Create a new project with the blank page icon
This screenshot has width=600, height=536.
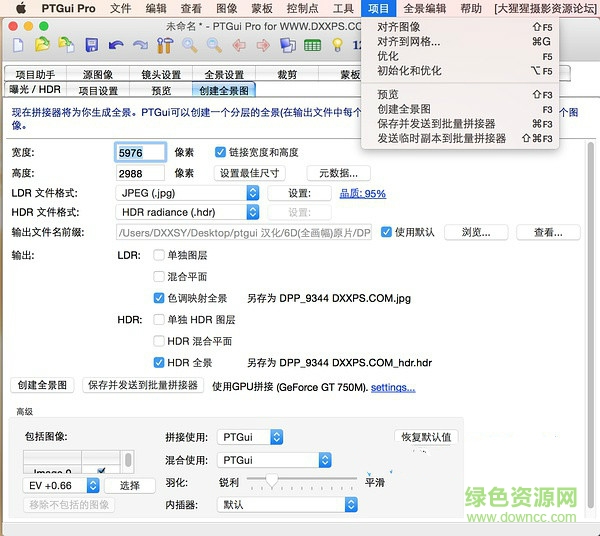[18, 45]
